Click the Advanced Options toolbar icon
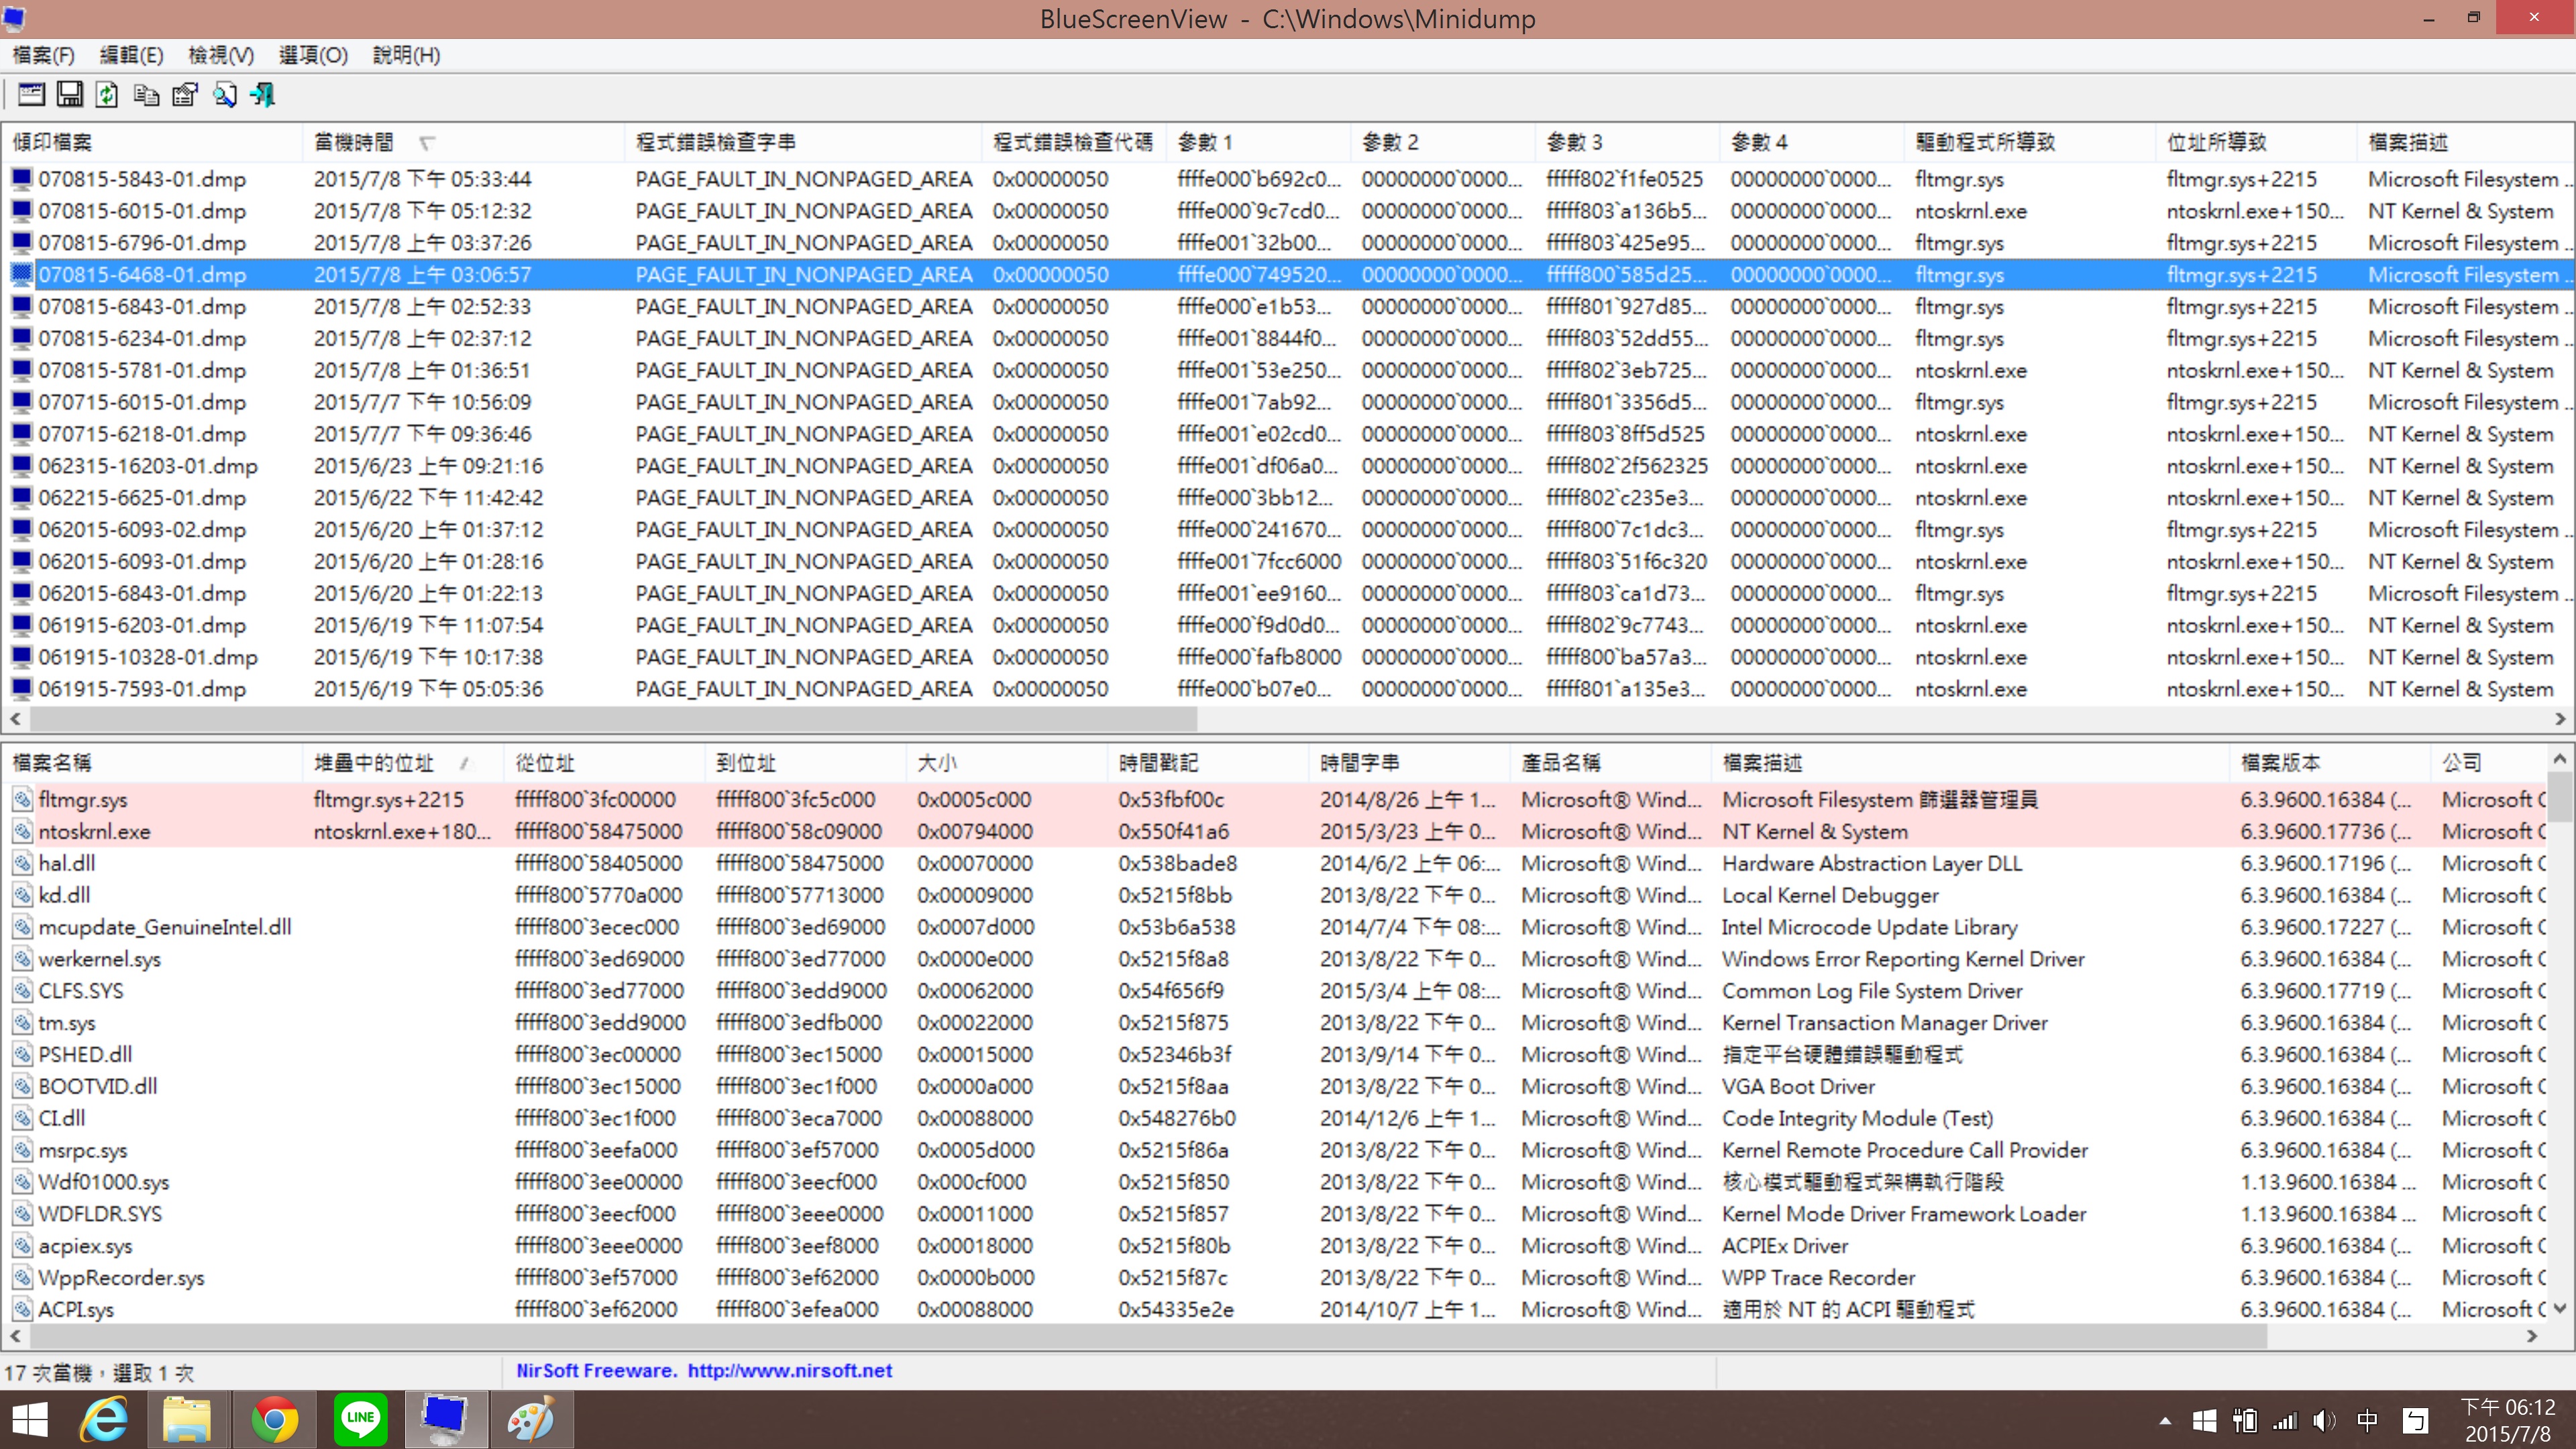The image size is (2576, 1449). 31,95
